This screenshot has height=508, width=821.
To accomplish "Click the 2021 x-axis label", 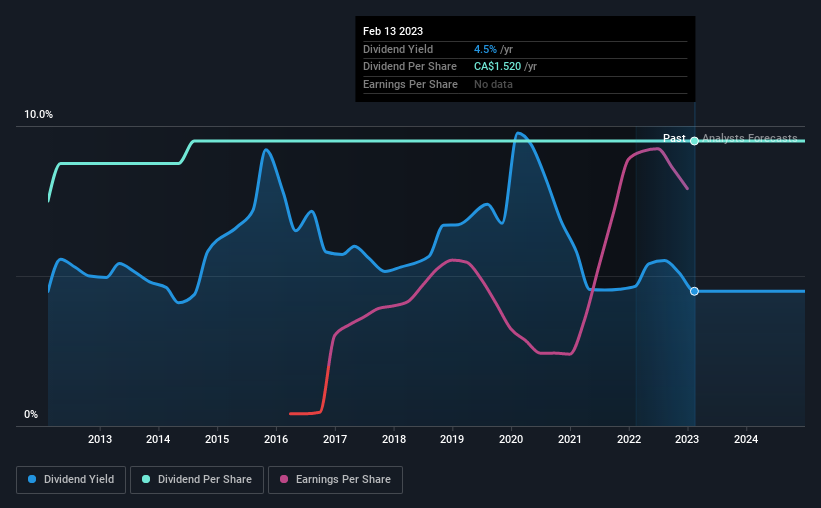I will point(570,439).
